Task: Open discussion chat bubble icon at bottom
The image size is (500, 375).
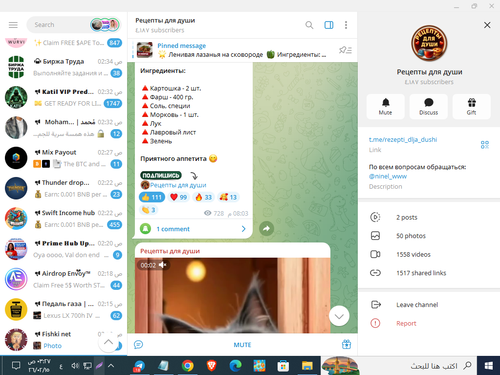Action: tap(138, 345)
